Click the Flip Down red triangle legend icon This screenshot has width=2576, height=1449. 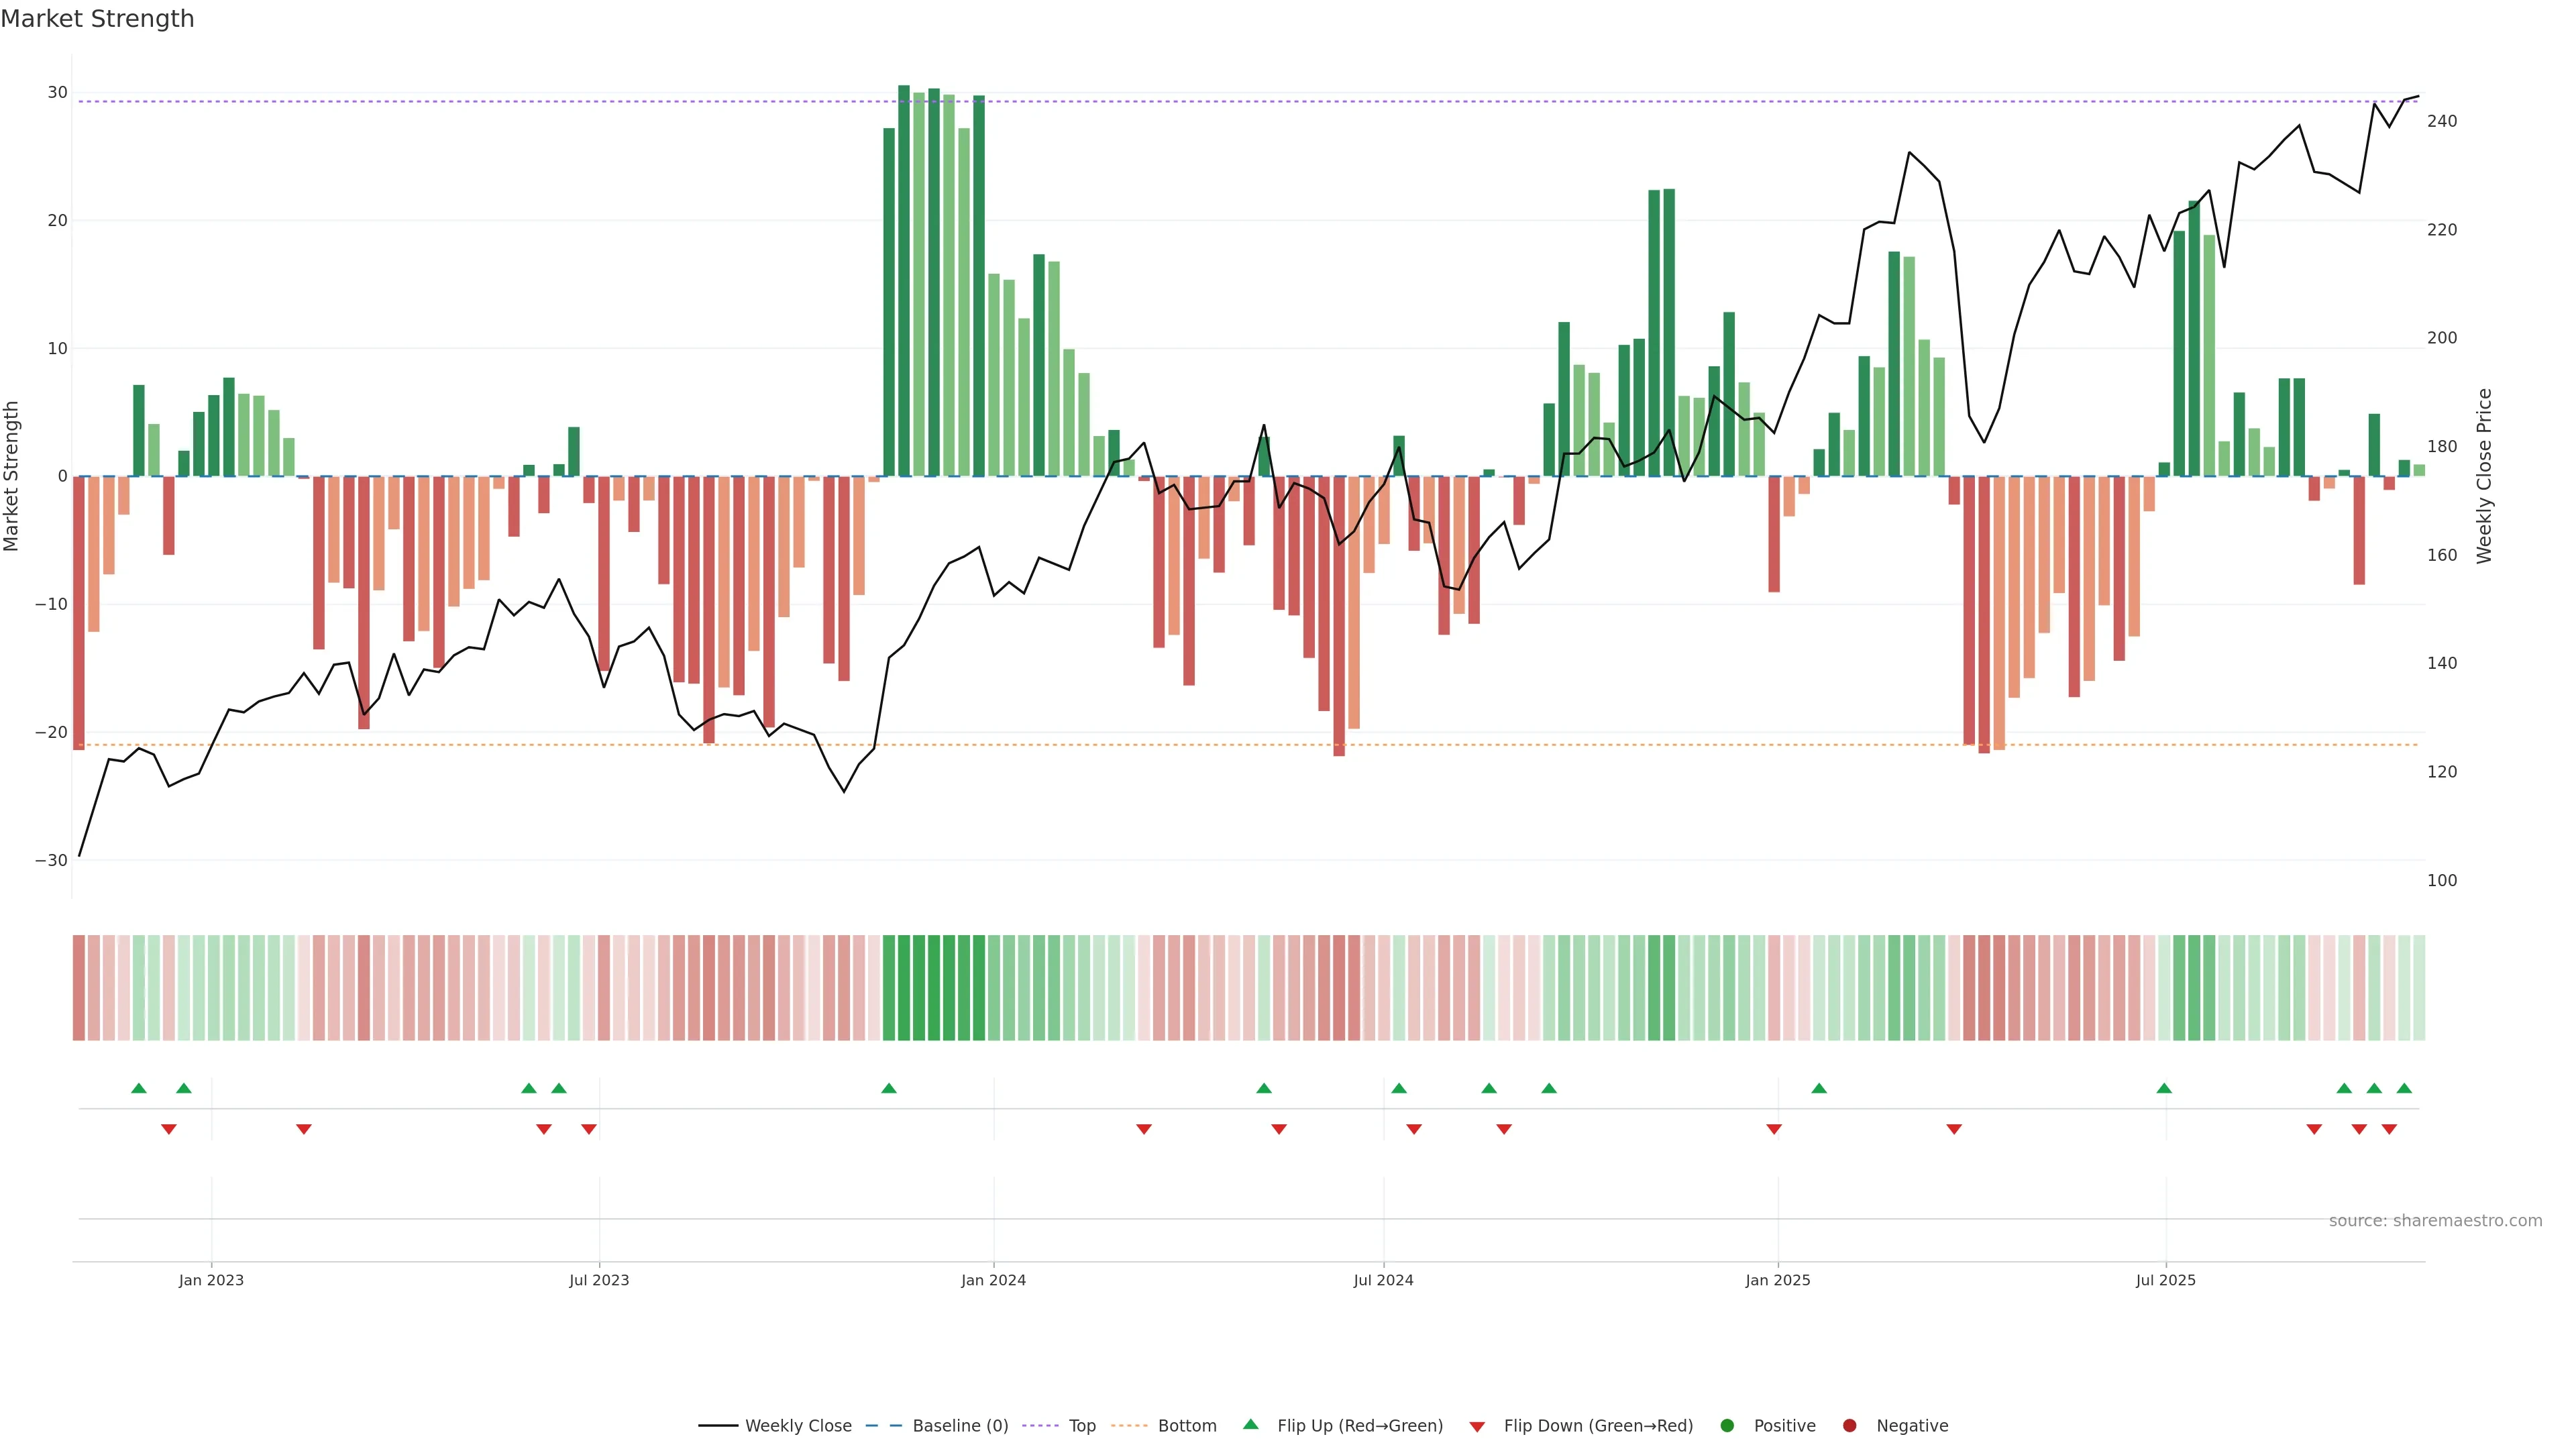point(1477,1427)
